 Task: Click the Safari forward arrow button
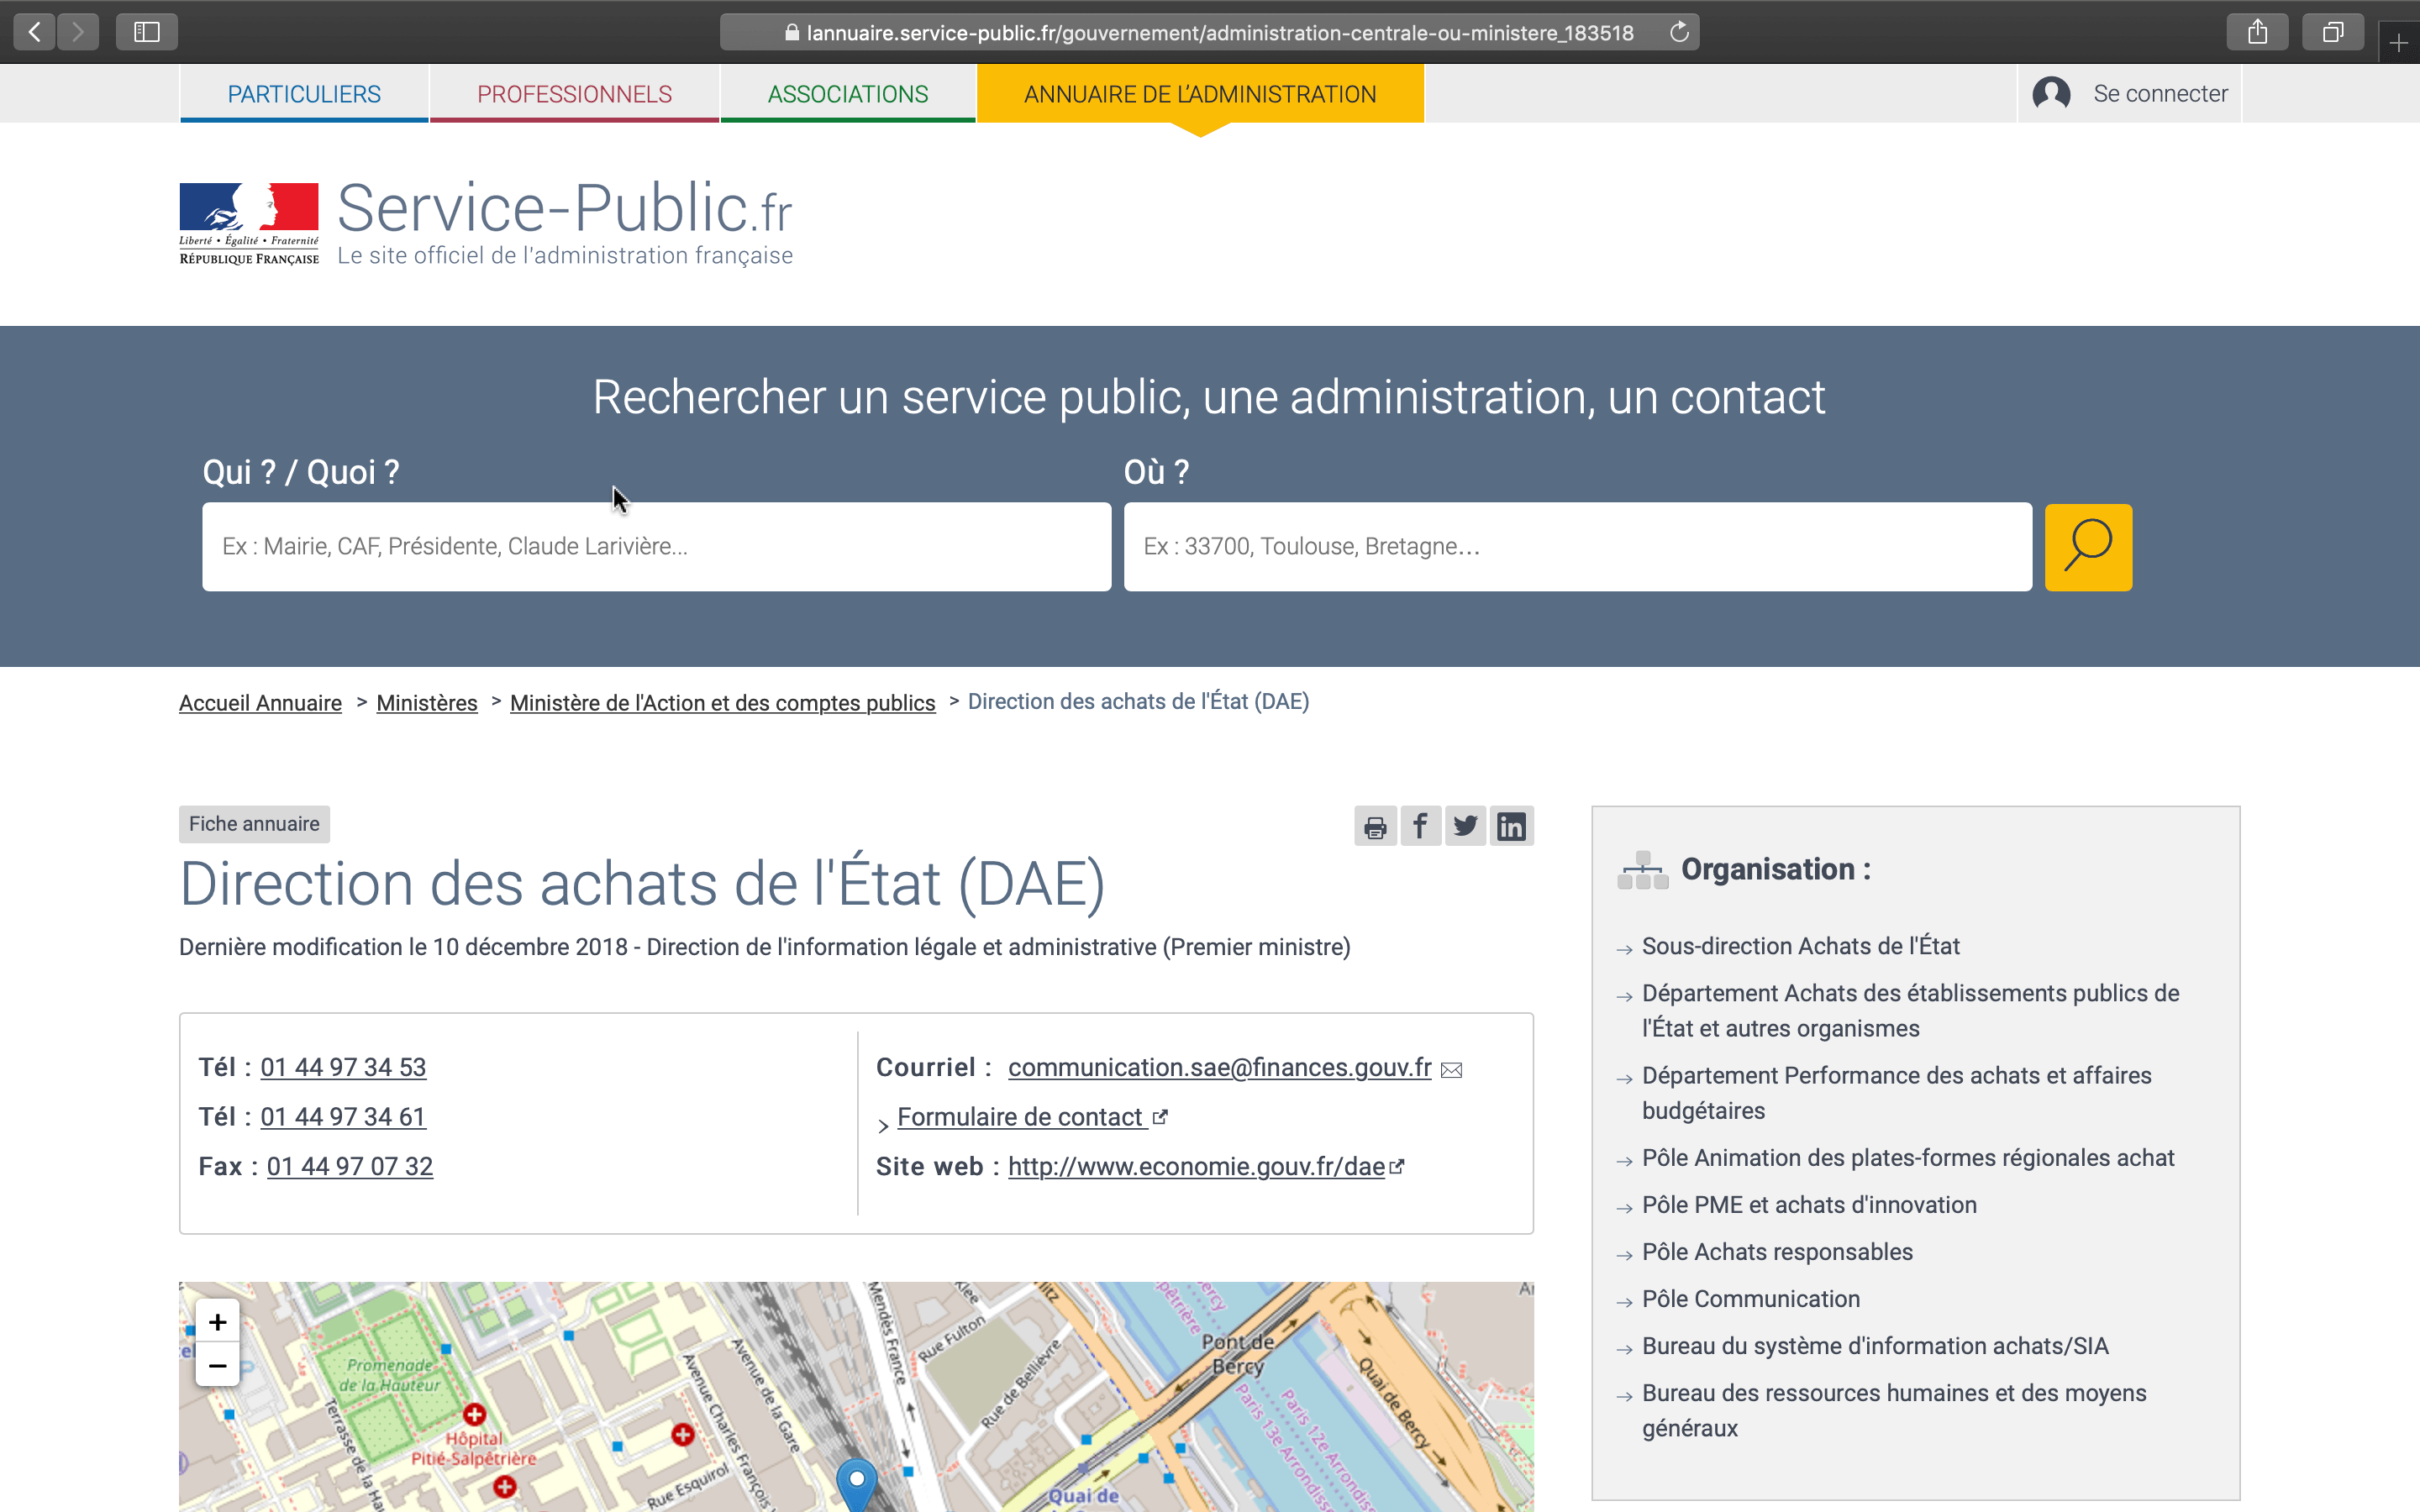[78, 32]
